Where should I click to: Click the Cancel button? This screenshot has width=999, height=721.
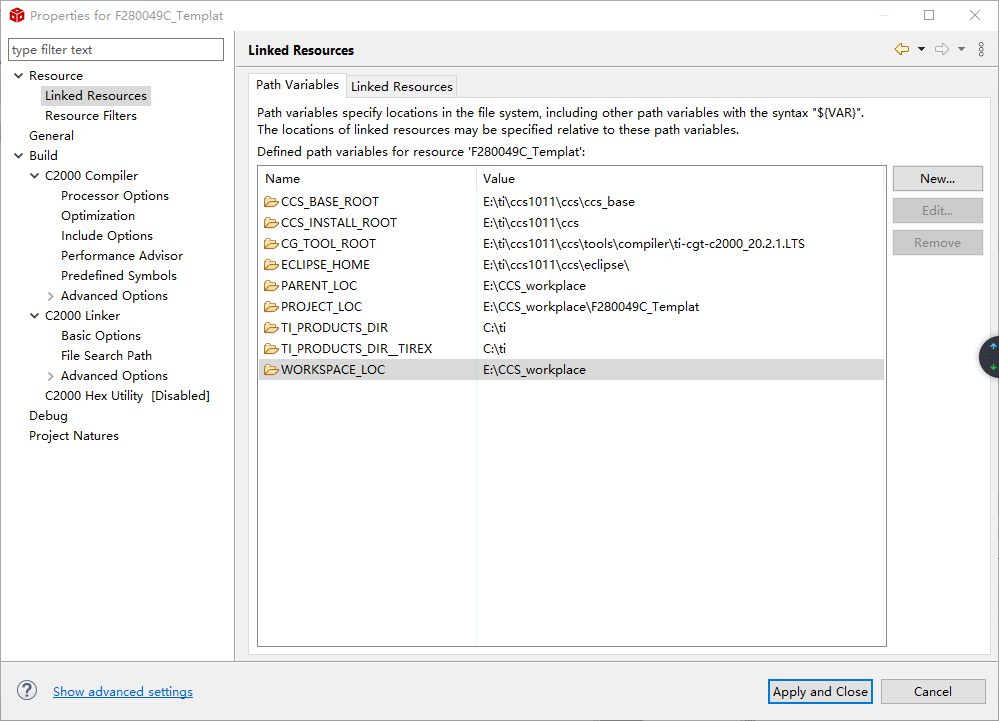[933, 692]
